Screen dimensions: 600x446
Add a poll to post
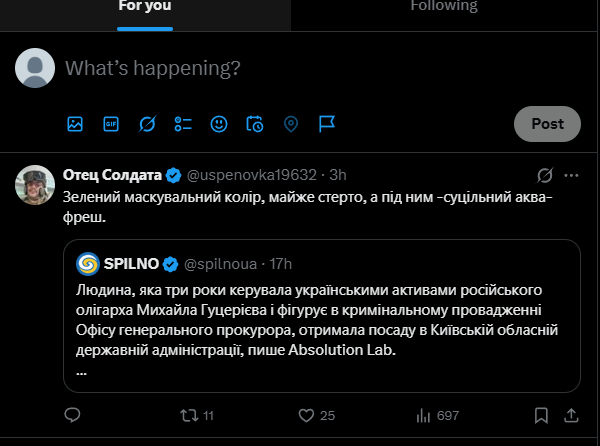pyautogui.click(x=183, y=124)
